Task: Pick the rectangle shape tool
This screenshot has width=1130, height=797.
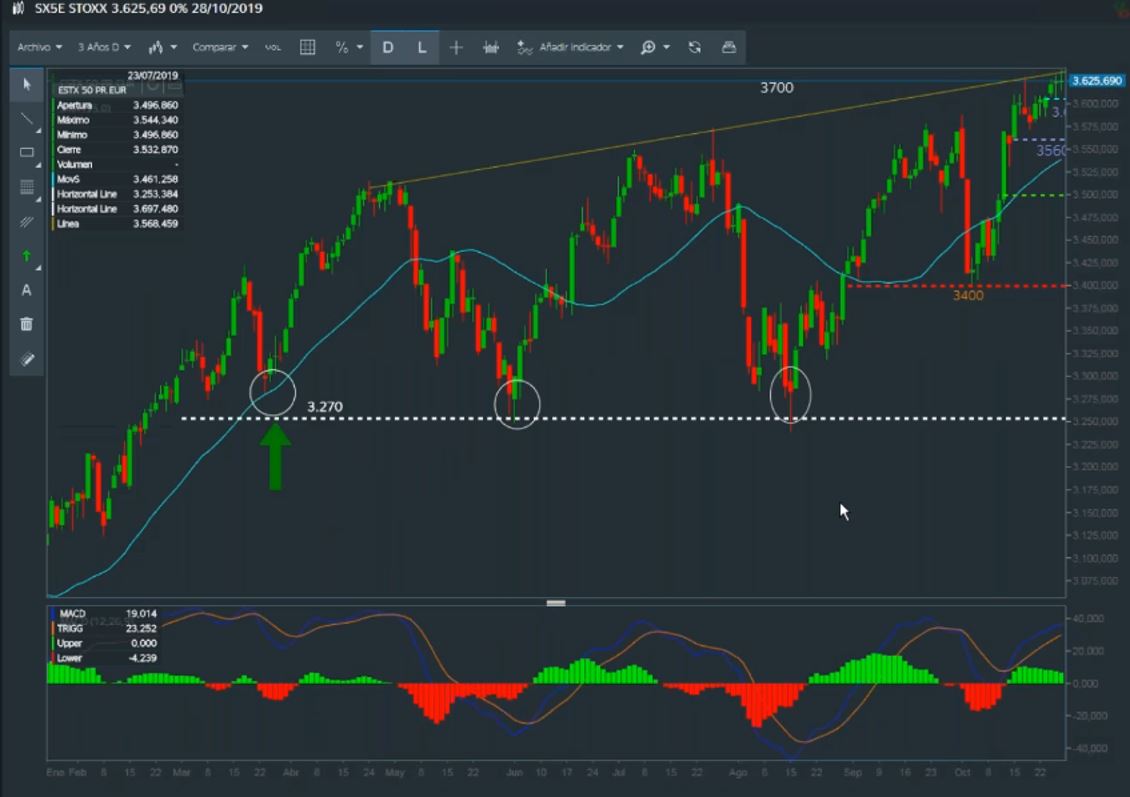Action: (x=27, y=153)
